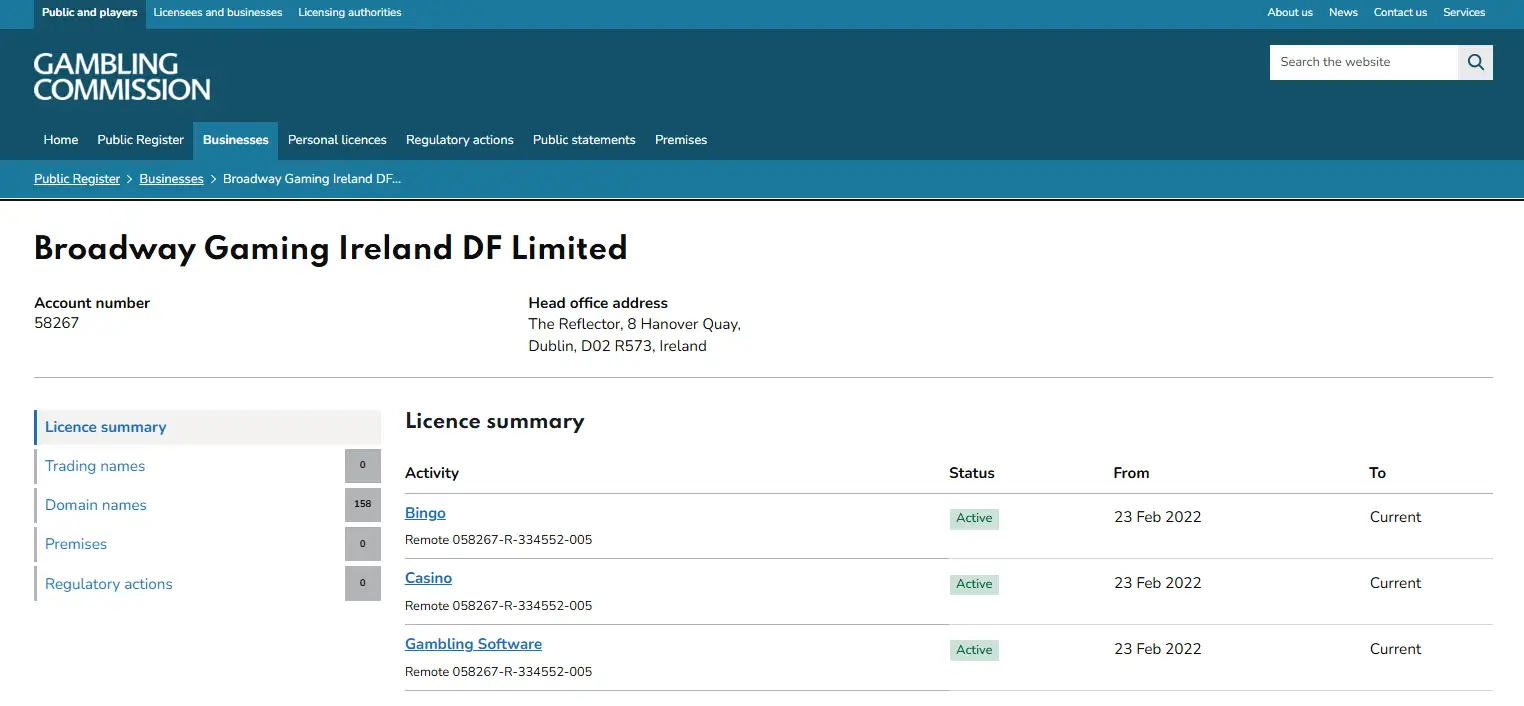The height and width of the screenshot is (706, 1524).
Task: Follow the Public Register breadcrumb link
Action: click(x=77, y=179)
